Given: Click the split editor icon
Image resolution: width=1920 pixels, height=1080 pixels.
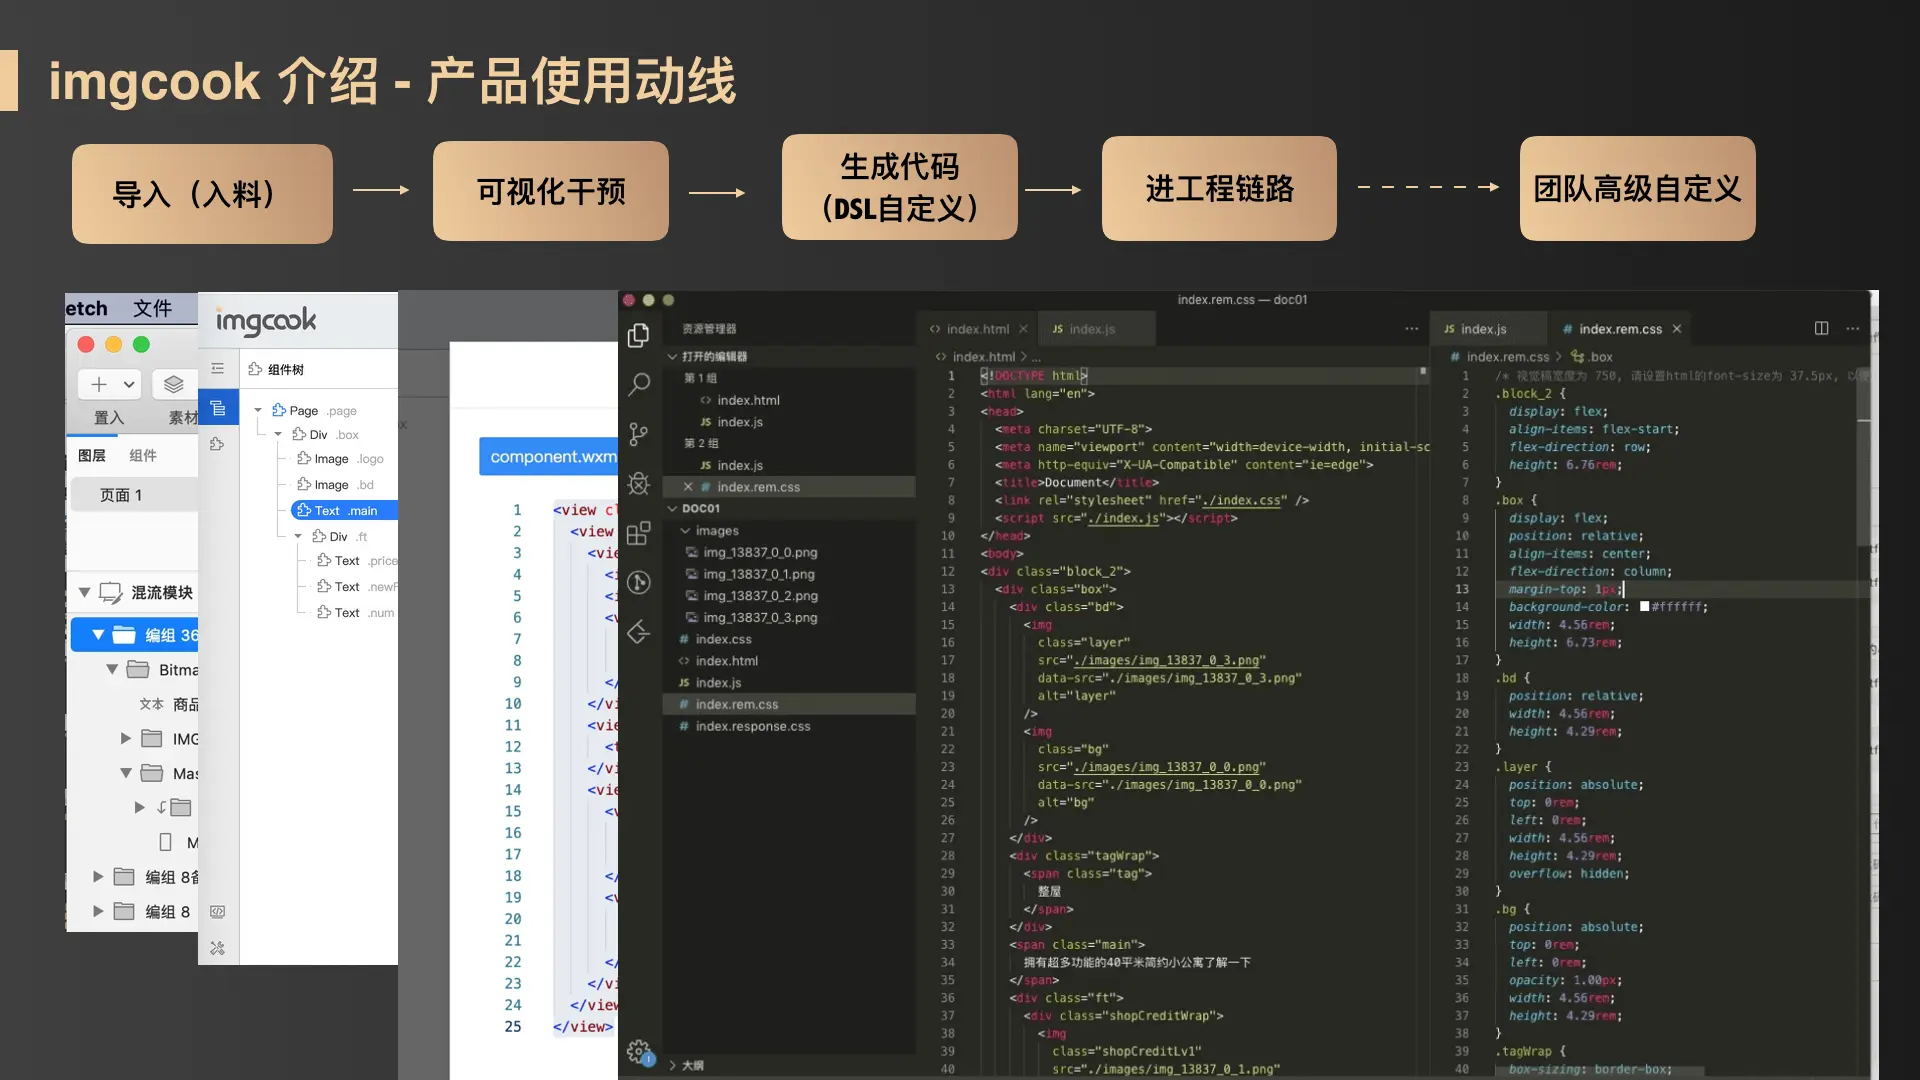Looking at the screenshot, I should click(x=1821, y=328).
